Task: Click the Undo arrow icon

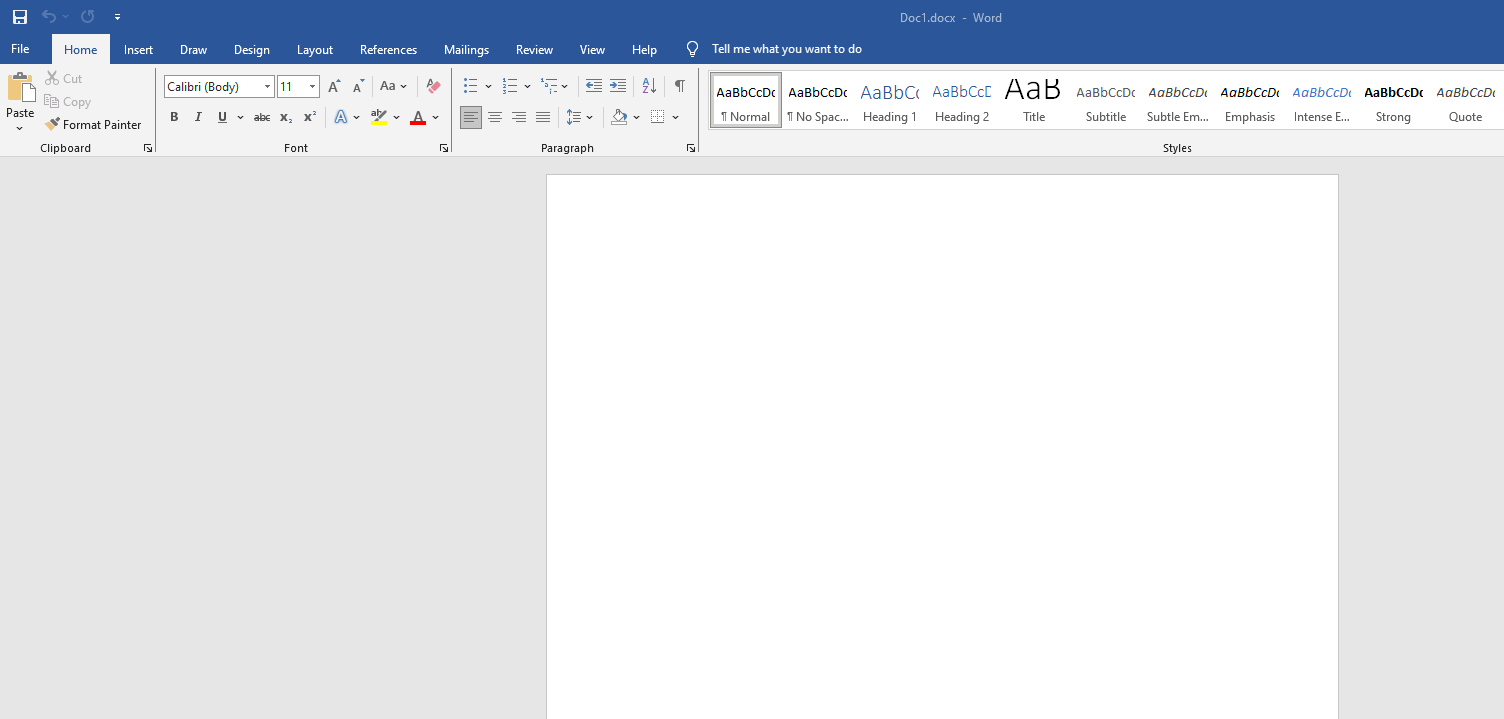Action: pyautogui.click(x=49, y=17)
